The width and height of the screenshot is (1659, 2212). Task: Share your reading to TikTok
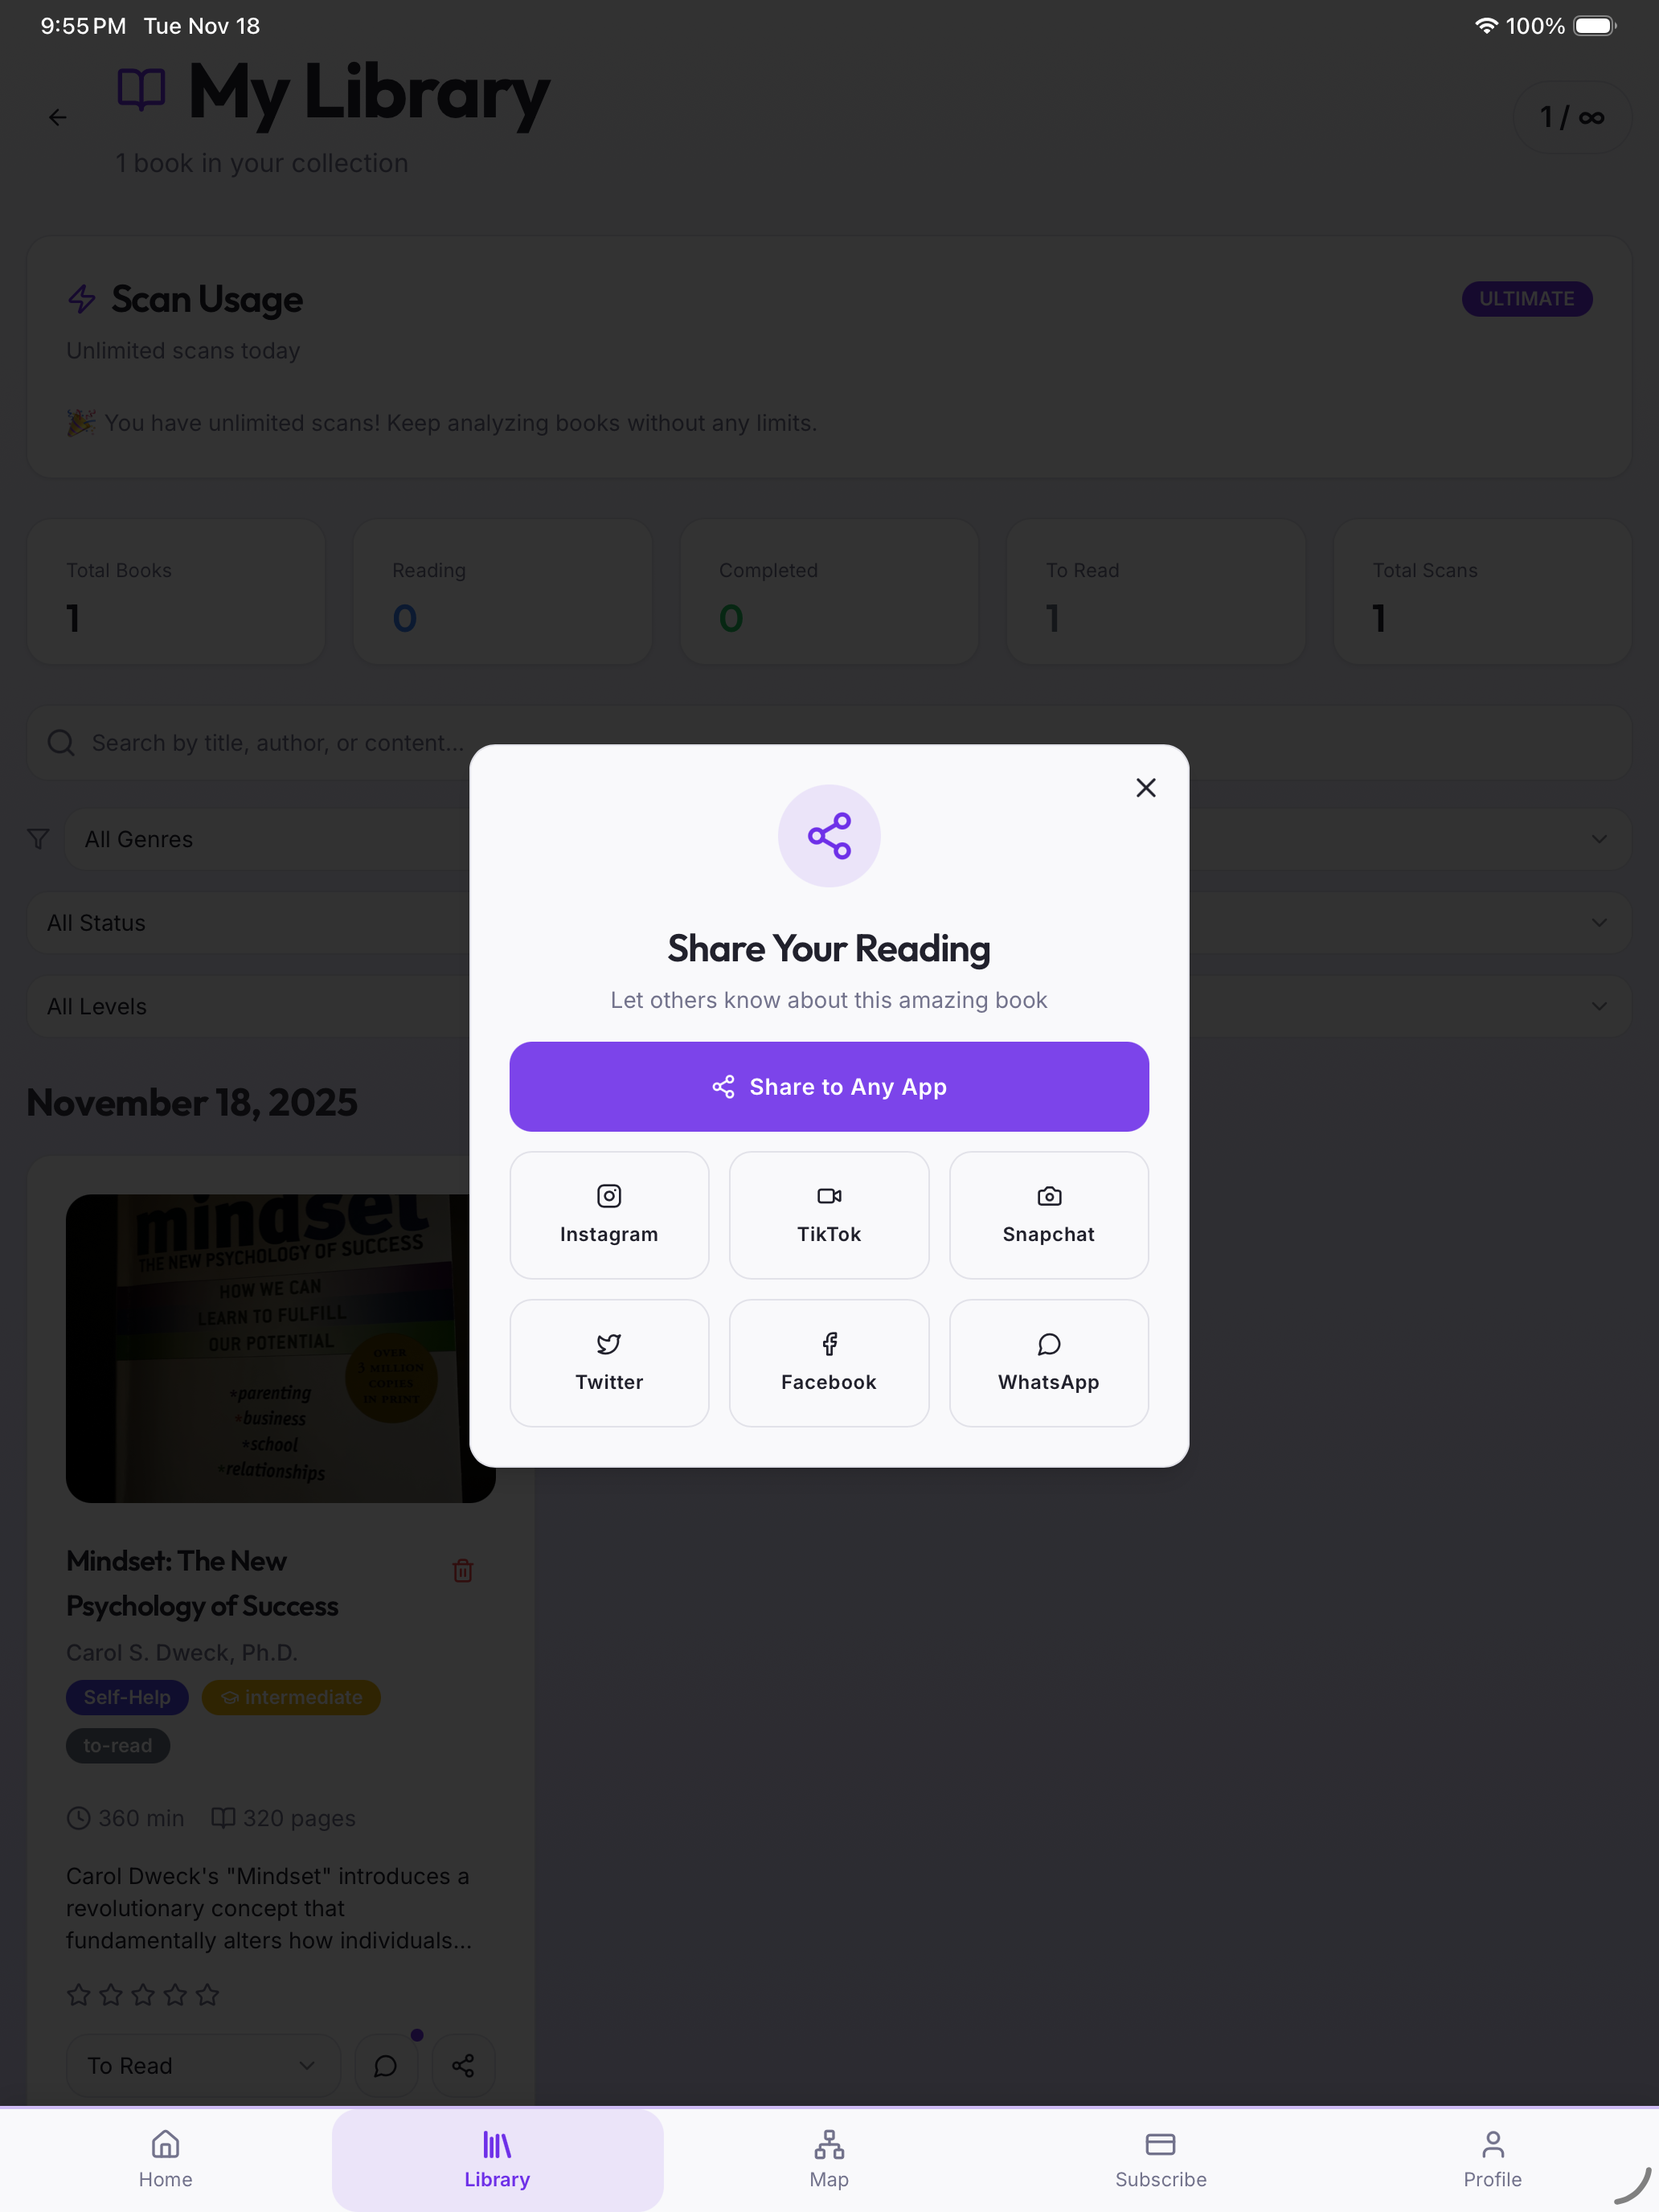click(829, 1214)
